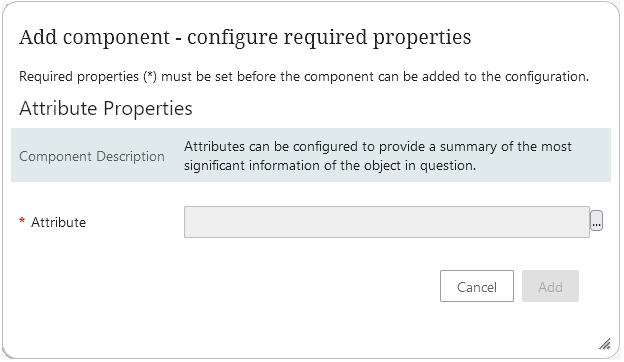Click the word 'Properties' in the section heading
This screenshot has width=624, height=362.
(148, 109)
